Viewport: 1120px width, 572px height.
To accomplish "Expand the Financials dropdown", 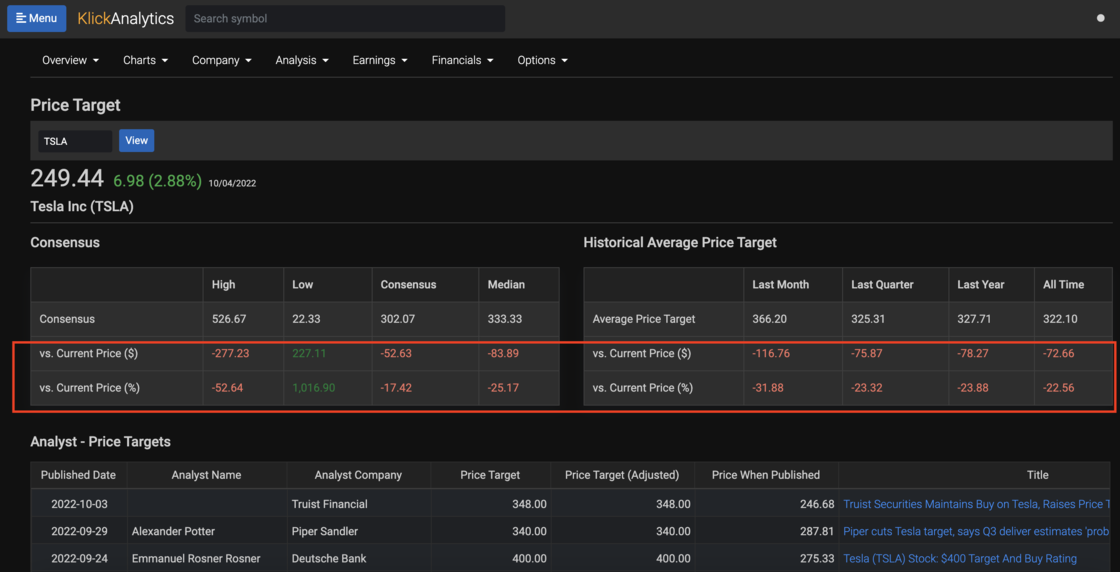I will [463, 61].
